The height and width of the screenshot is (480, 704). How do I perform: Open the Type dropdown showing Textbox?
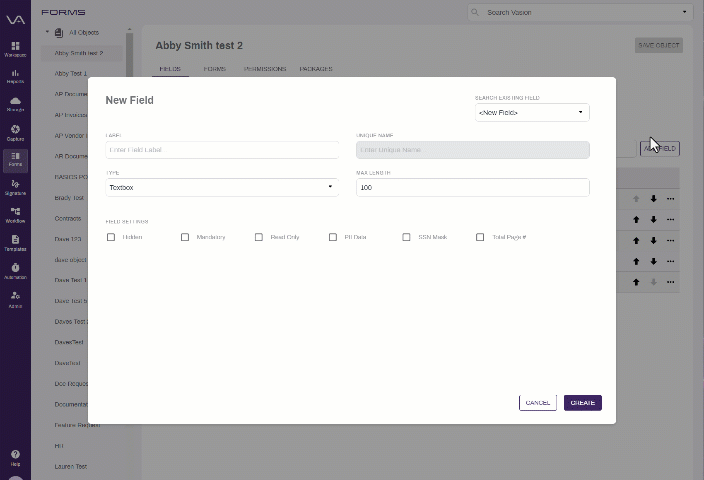(x=222, y=188)
